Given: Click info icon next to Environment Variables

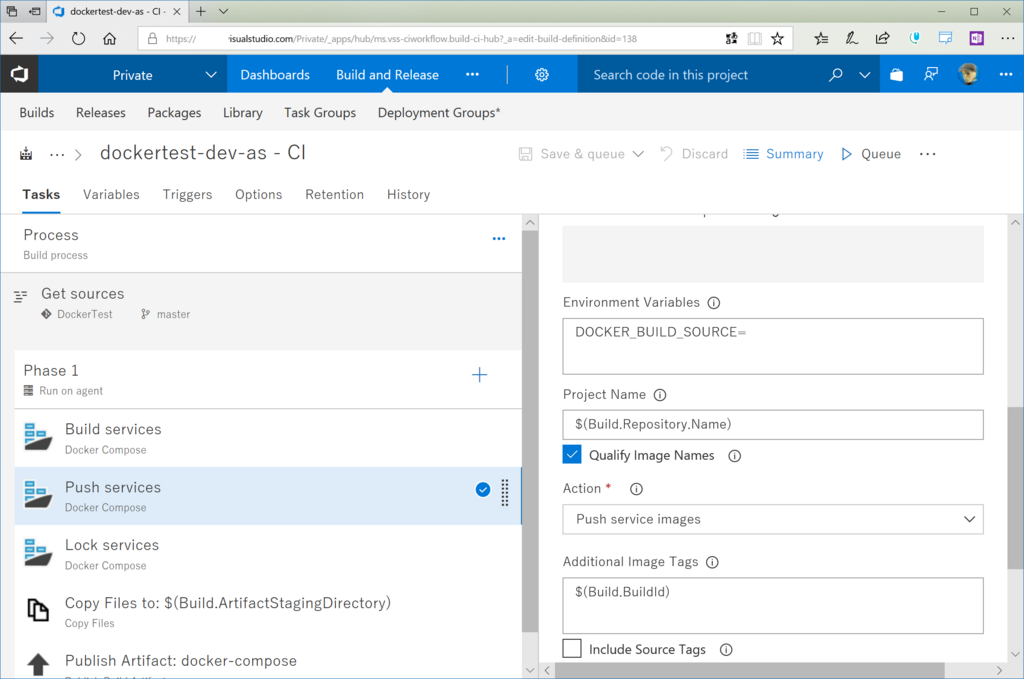Looking at the screenshot, I should pos(714,302).
